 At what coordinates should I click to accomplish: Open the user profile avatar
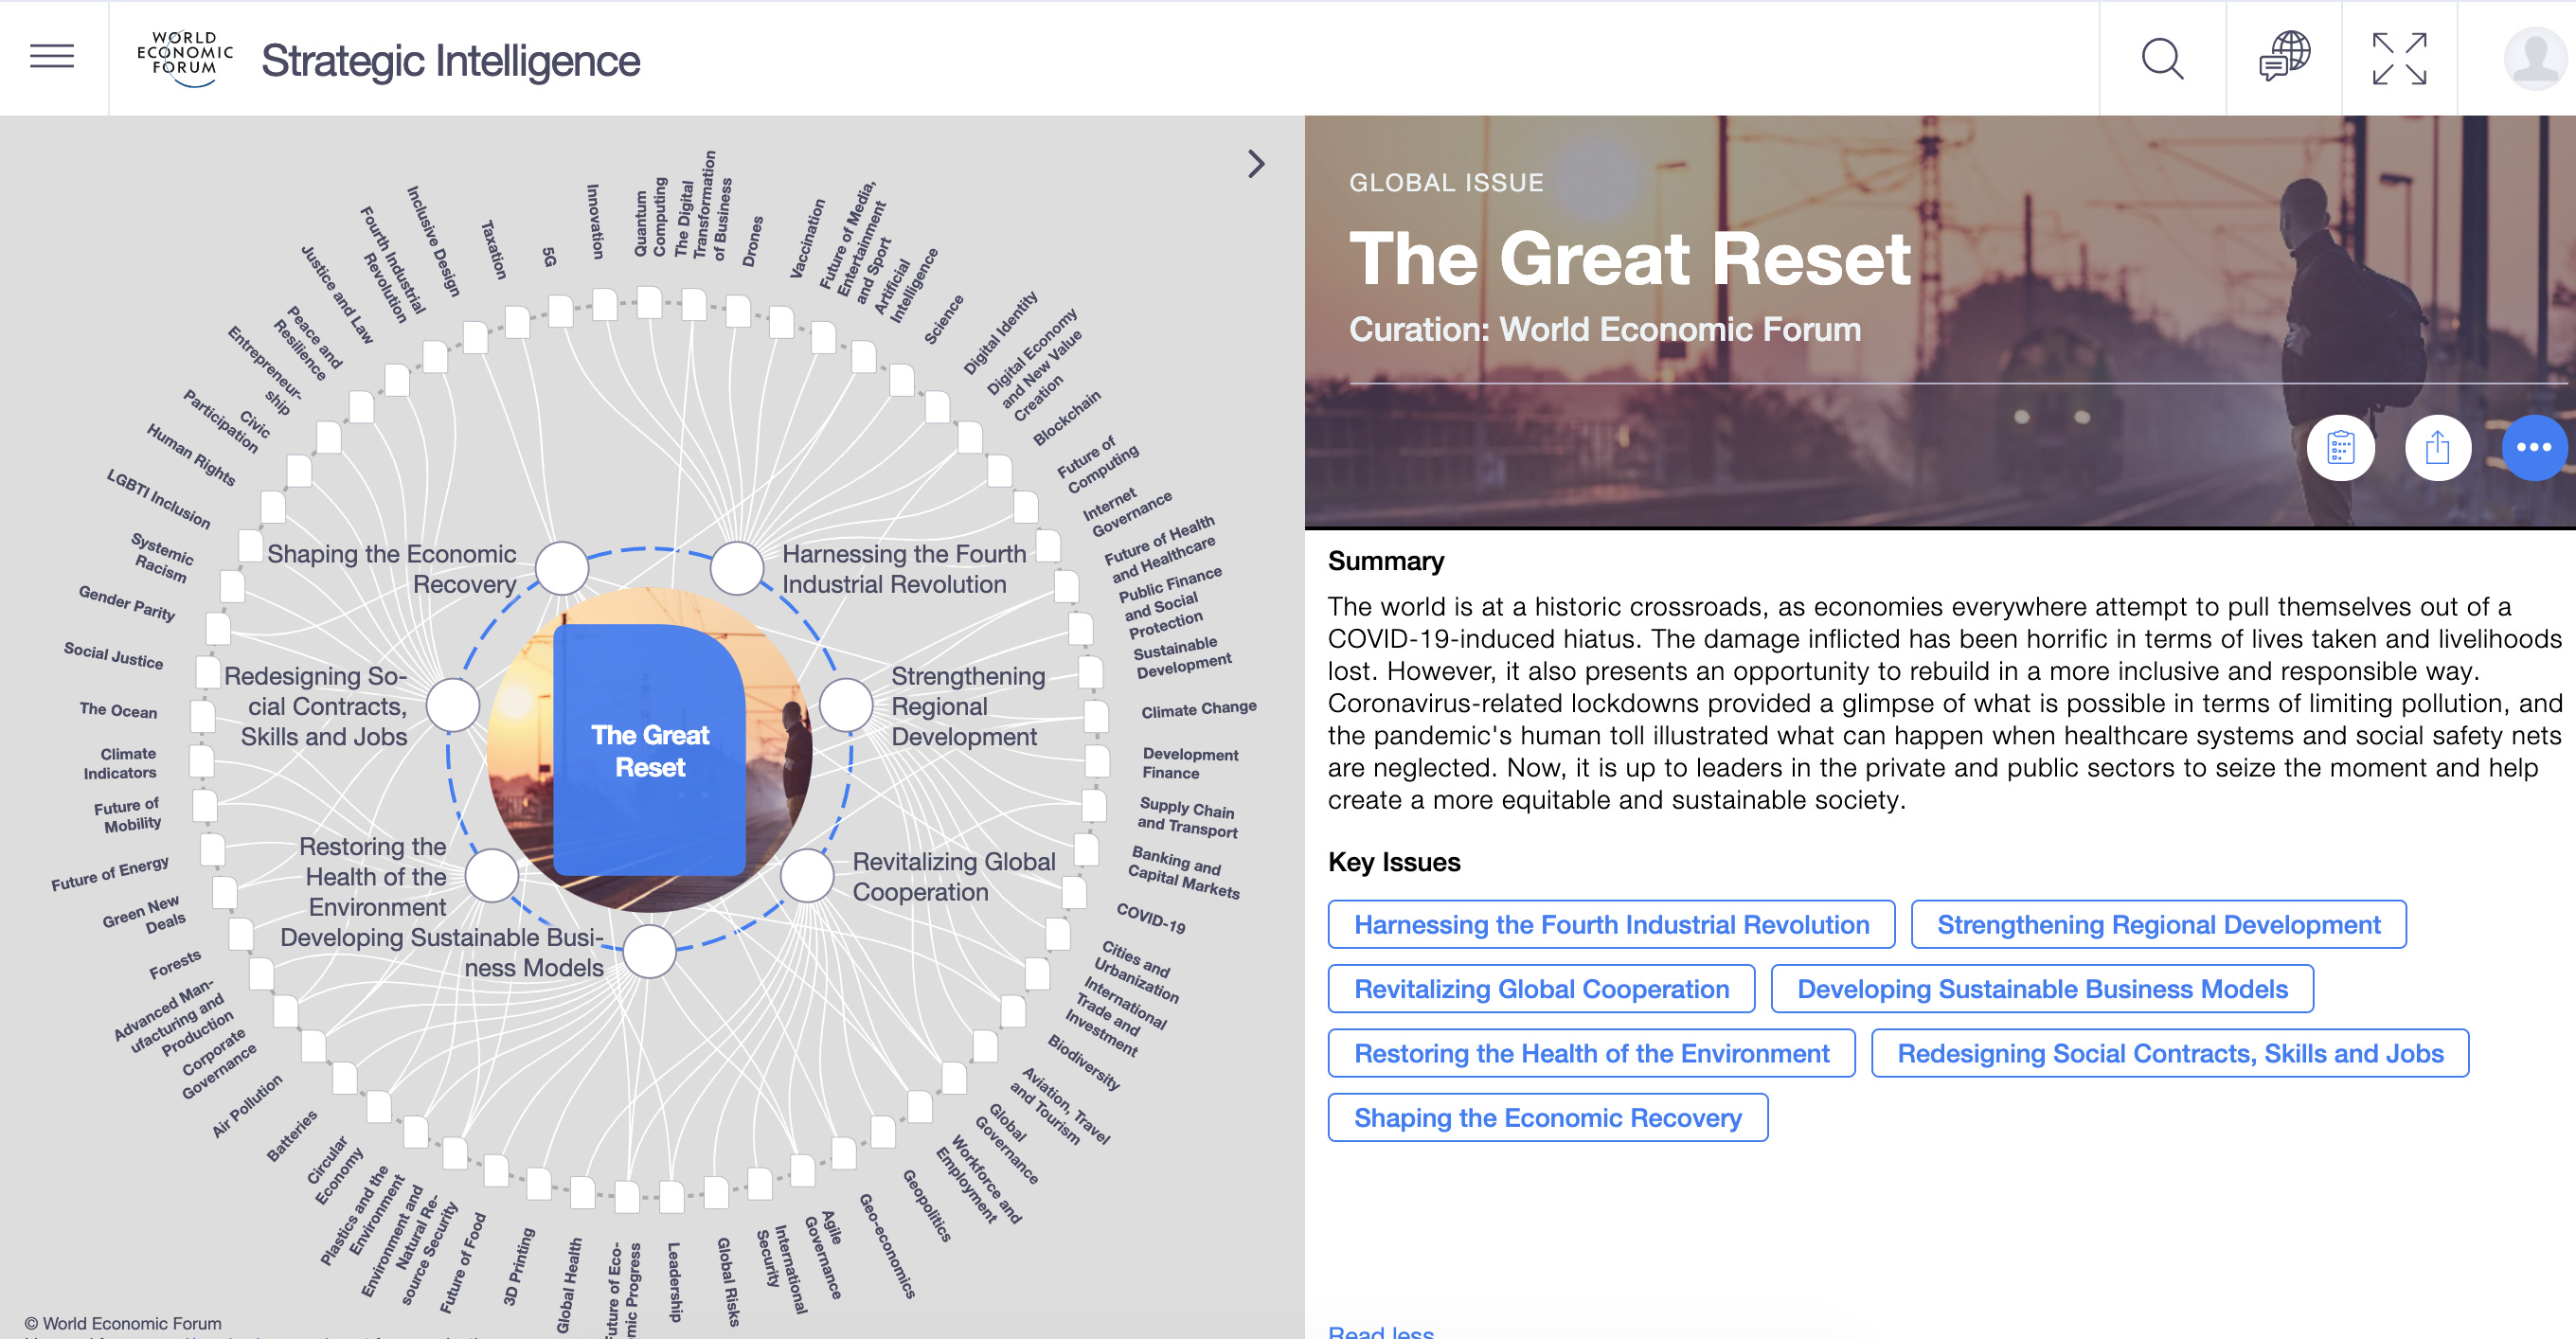coord(2534,59)
